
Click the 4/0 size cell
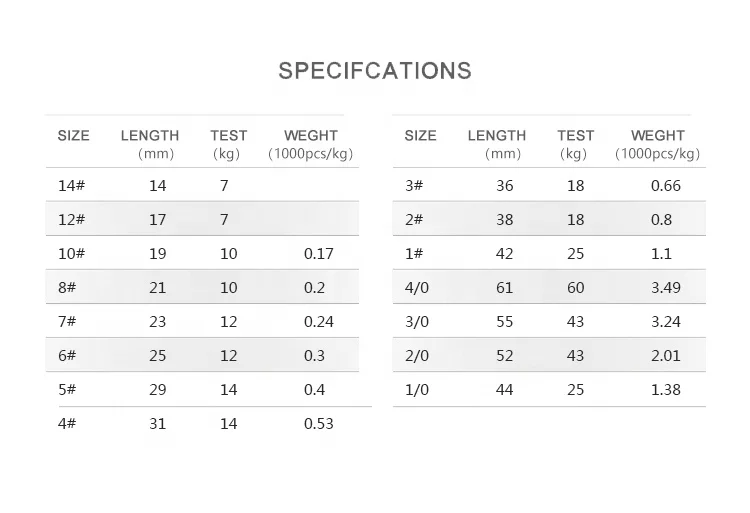[x=417, y=287]
